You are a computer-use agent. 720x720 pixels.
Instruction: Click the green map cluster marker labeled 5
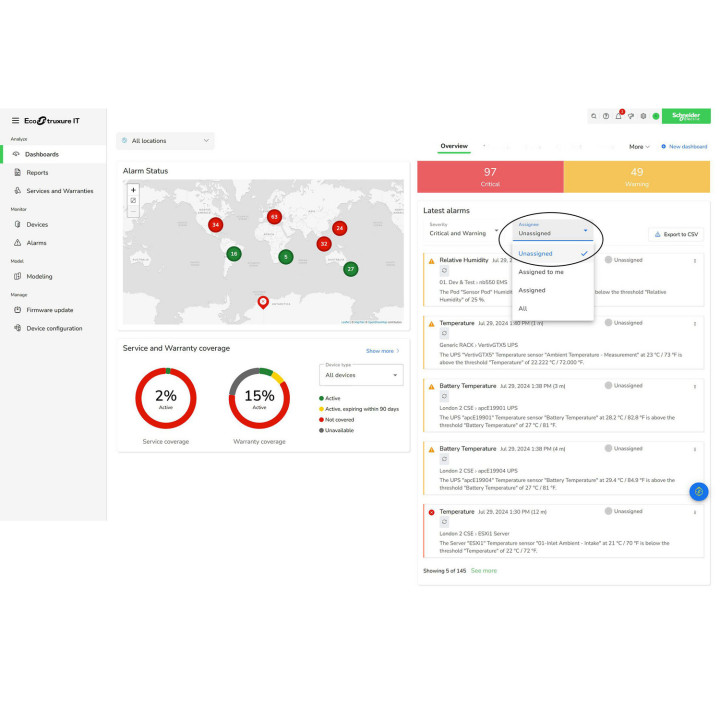point(286,257)
